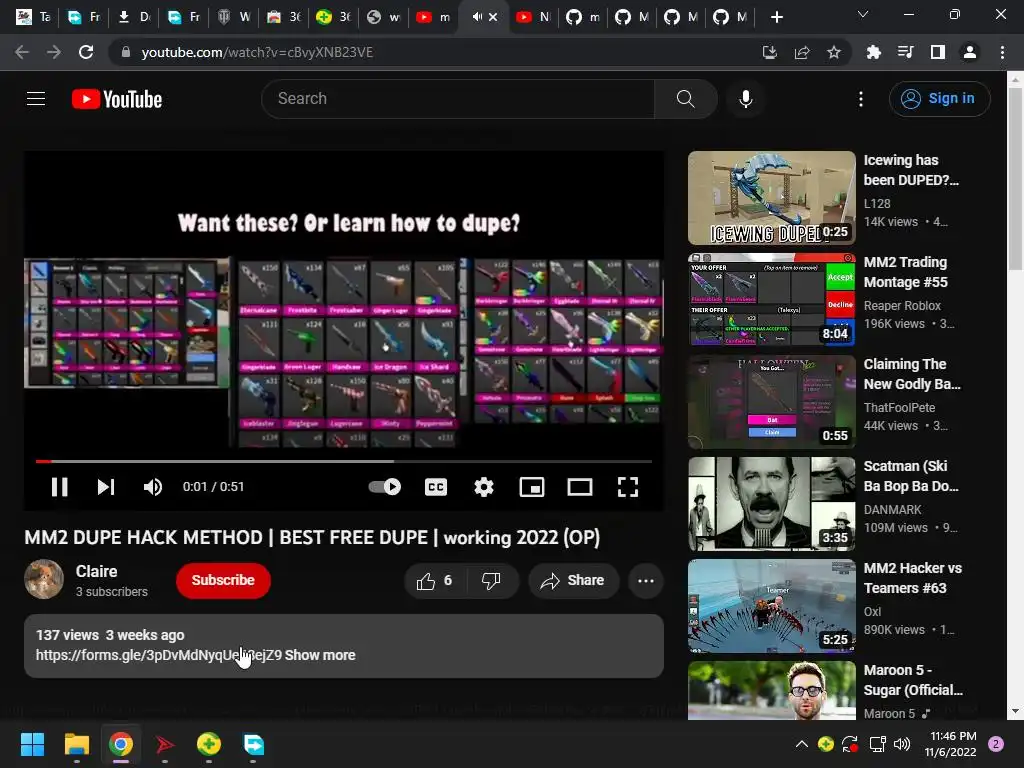Open Maroon 5 Sugar video thumbnail
Viewport: 1024px width, 768px height.
coord(771,690)
